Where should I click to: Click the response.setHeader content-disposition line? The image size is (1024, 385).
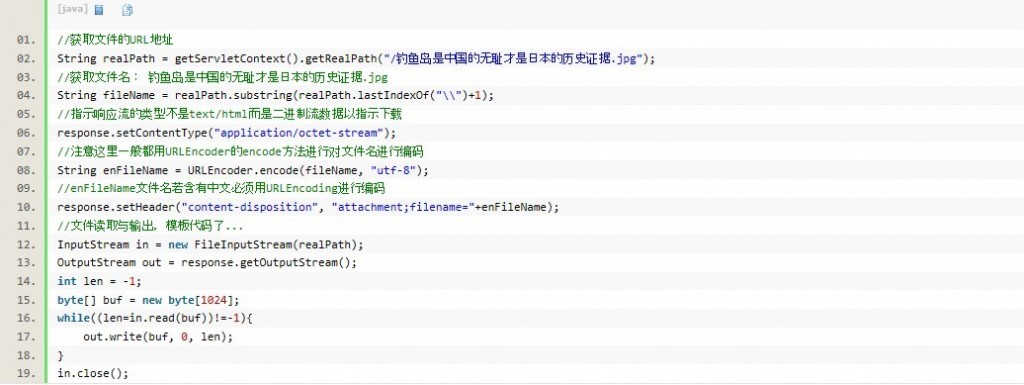point(308,208)
